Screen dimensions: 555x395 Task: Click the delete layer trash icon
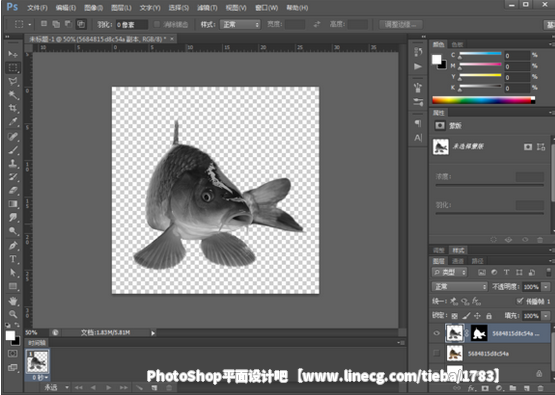(540, 388)
